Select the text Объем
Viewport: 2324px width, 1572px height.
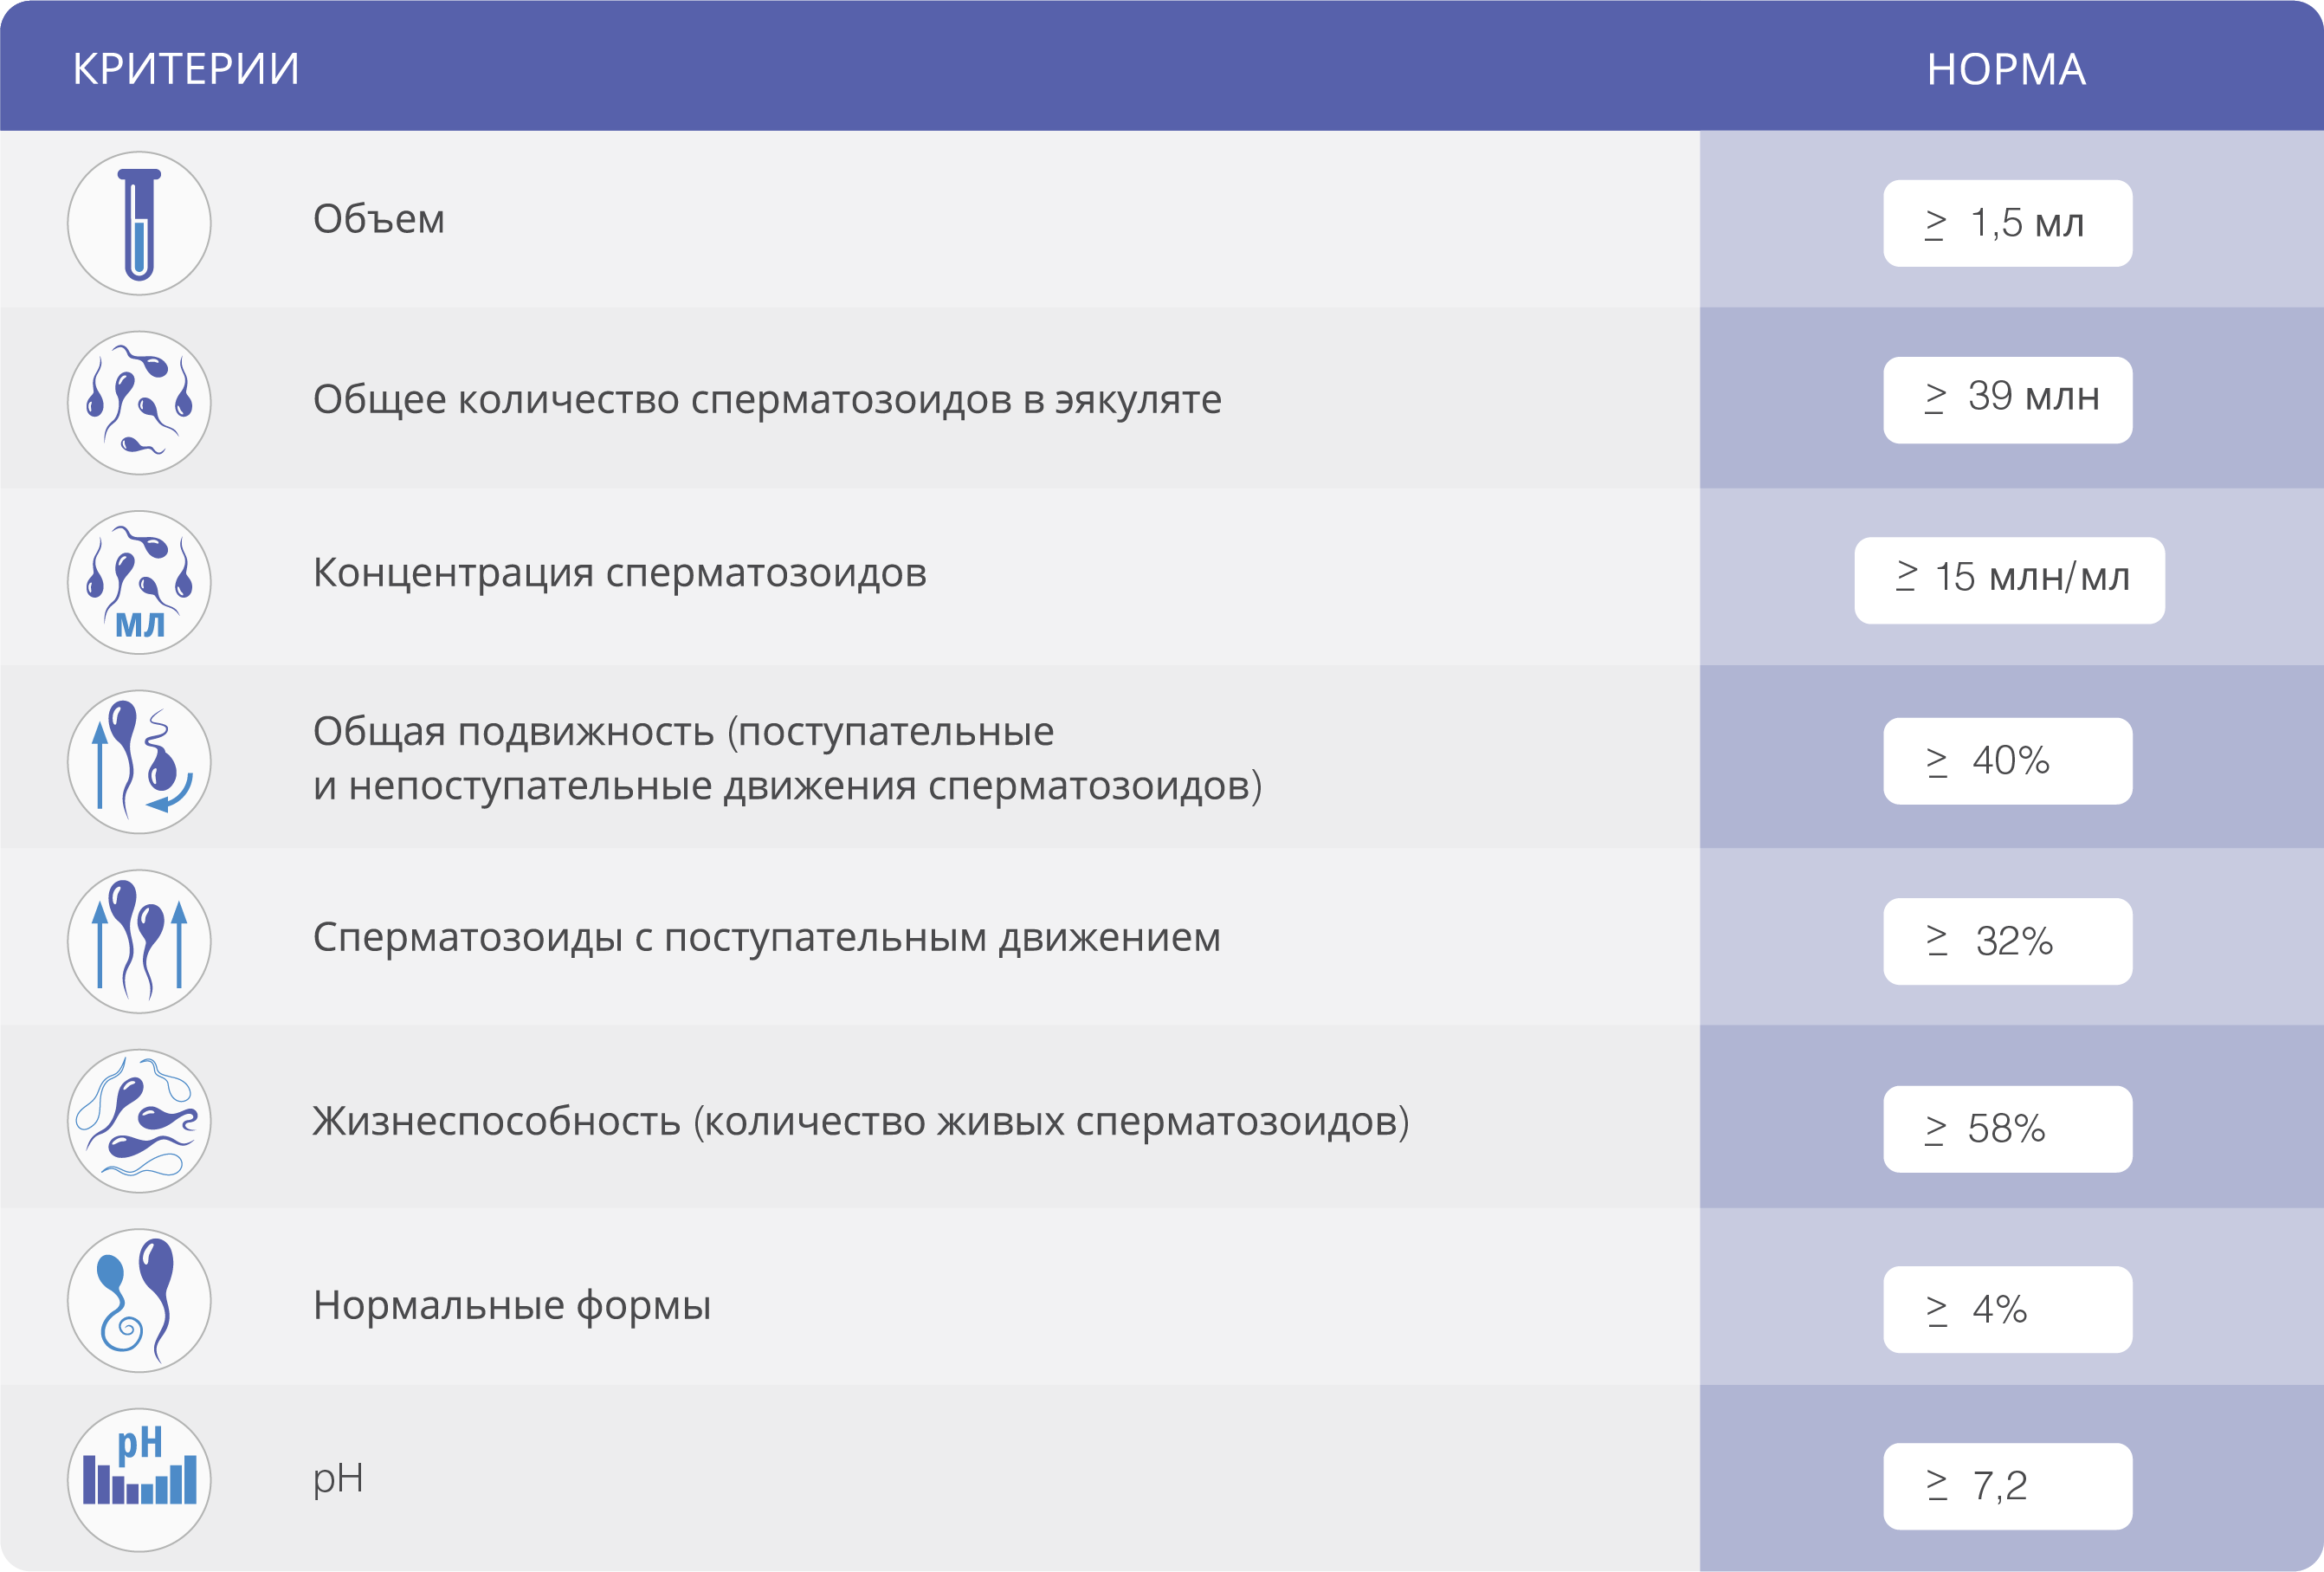tap(379, 219)
